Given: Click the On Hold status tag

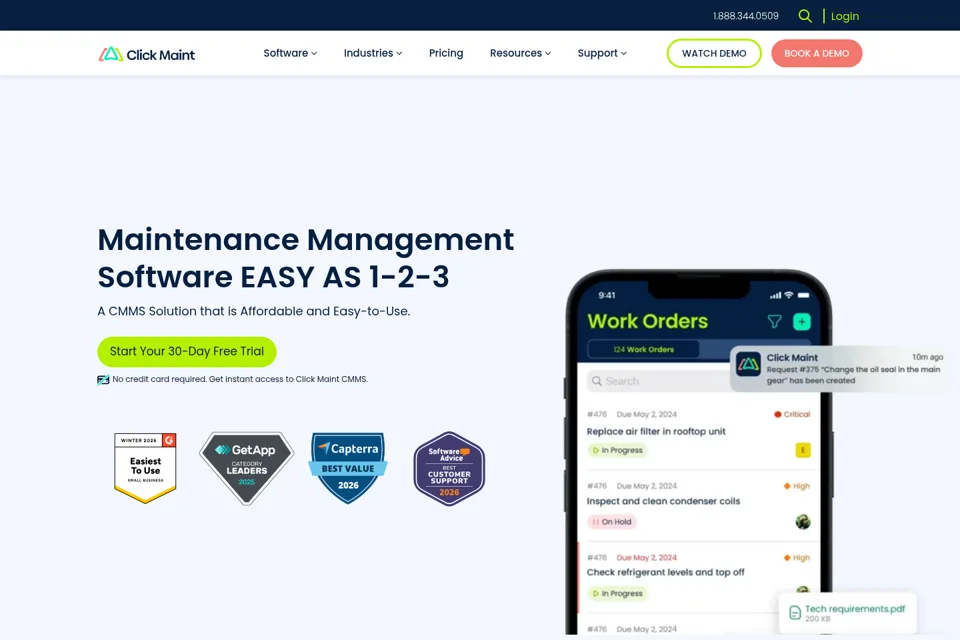Looking at the screenshot, I should (612, 522).
